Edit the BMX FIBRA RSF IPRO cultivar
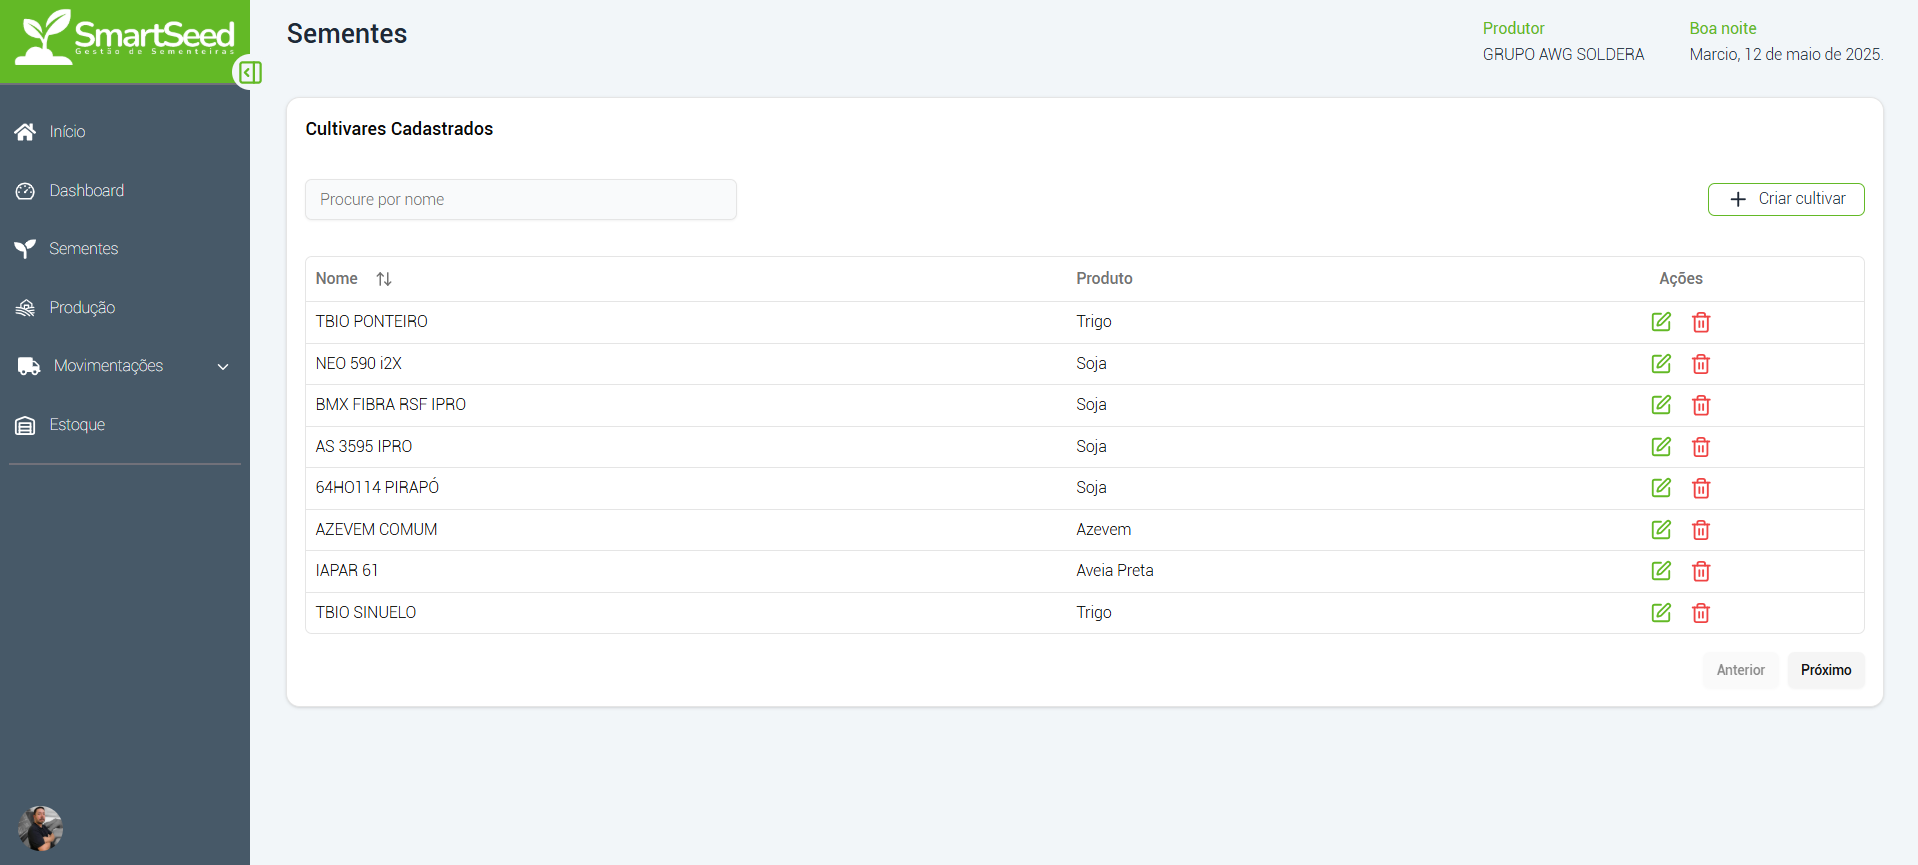Screen dimensions: 1918x865 point(1661,404)
